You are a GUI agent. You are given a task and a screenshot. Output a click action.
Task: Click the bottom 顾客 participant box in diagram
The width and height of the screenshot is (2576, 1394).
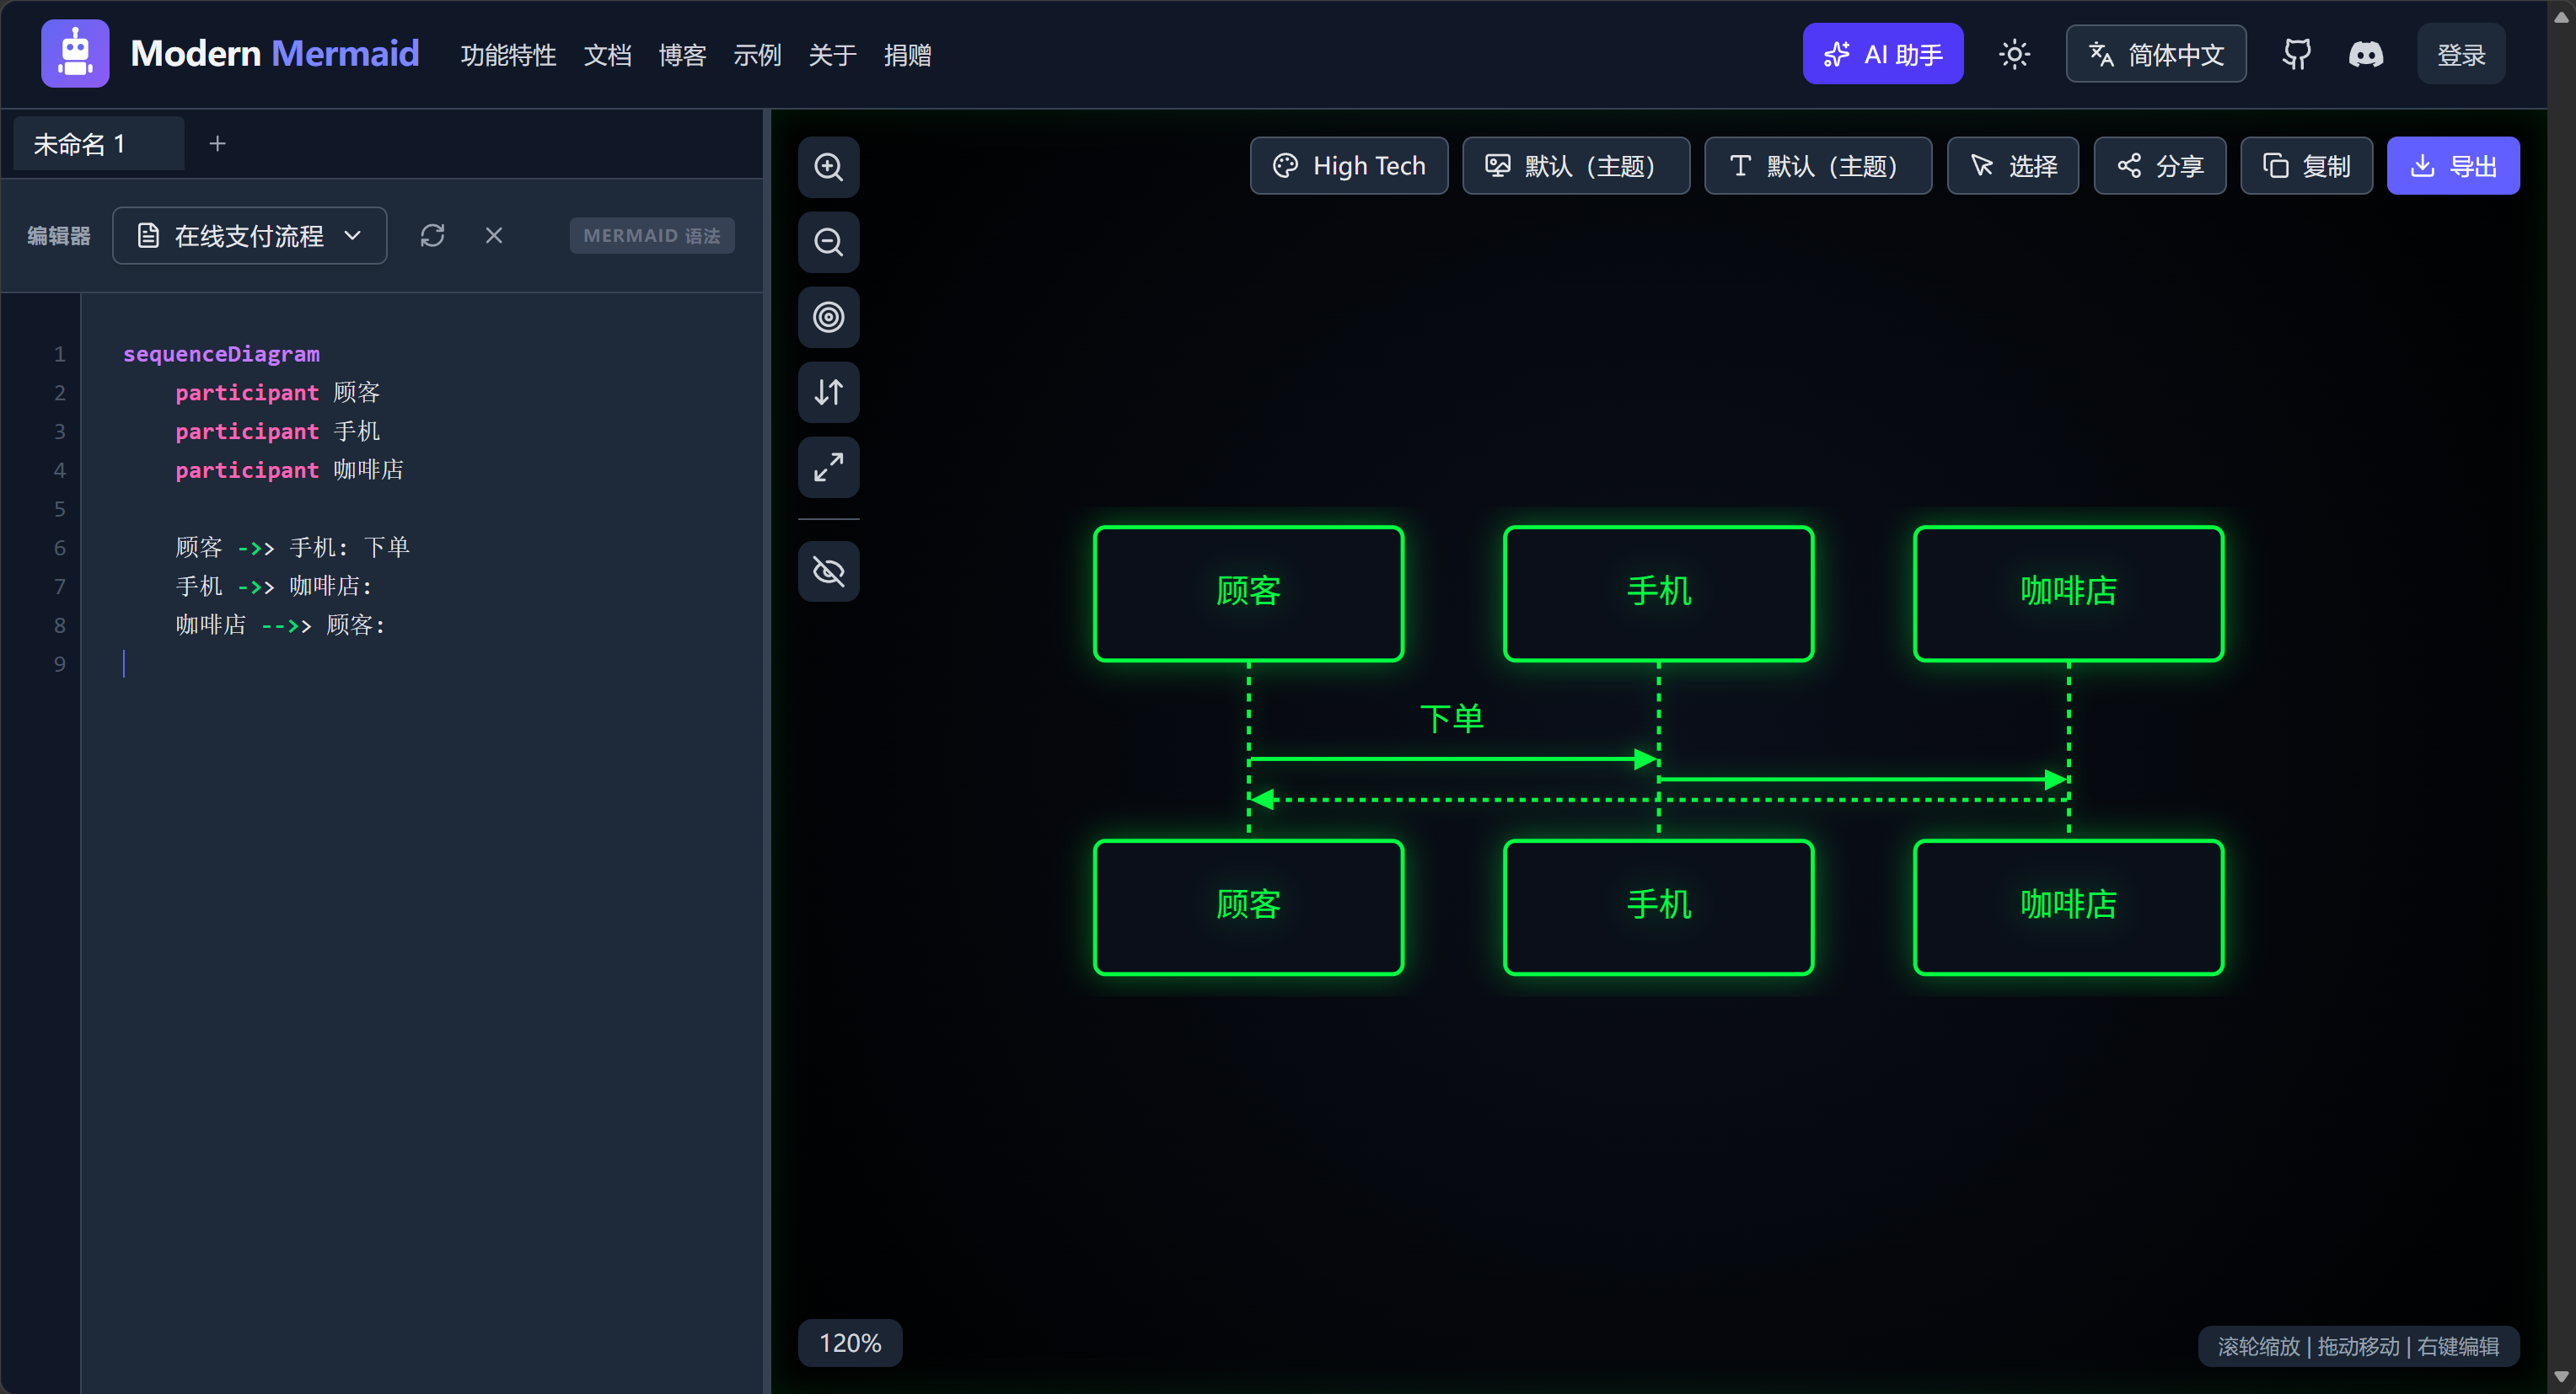click(1248, 906)
